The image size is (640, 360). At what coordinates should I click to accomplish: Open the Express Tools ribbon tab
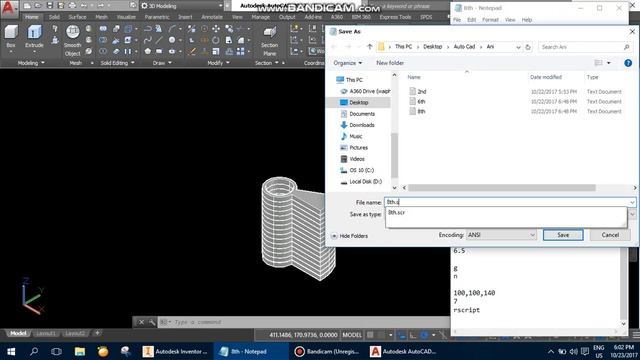click(x=395, y=17)
